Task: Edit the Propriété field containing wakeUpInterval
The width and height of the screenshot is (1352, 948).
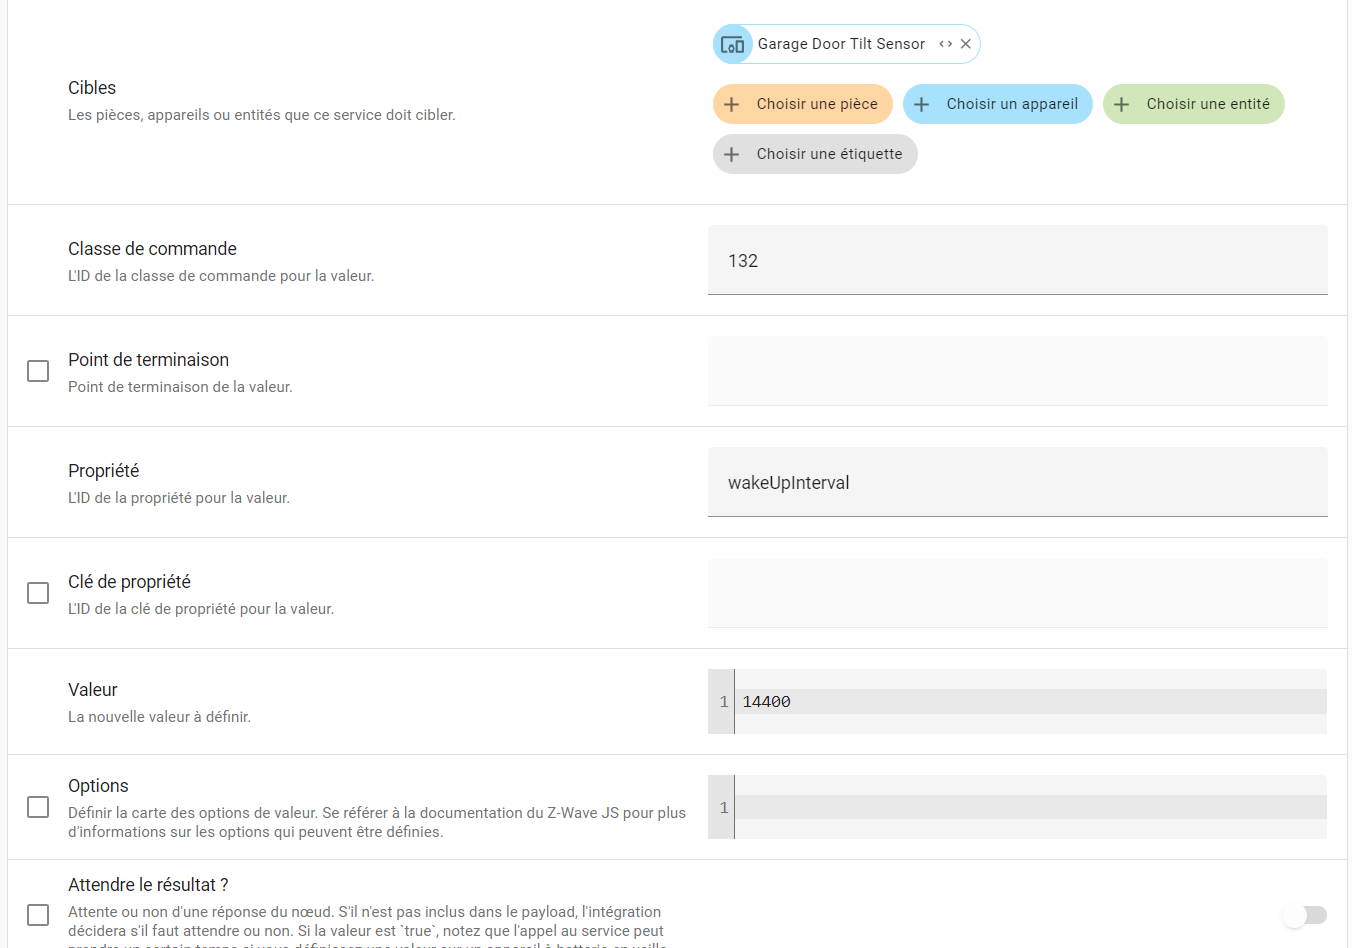Action: pyautogui.click(x=1018, y=482)
